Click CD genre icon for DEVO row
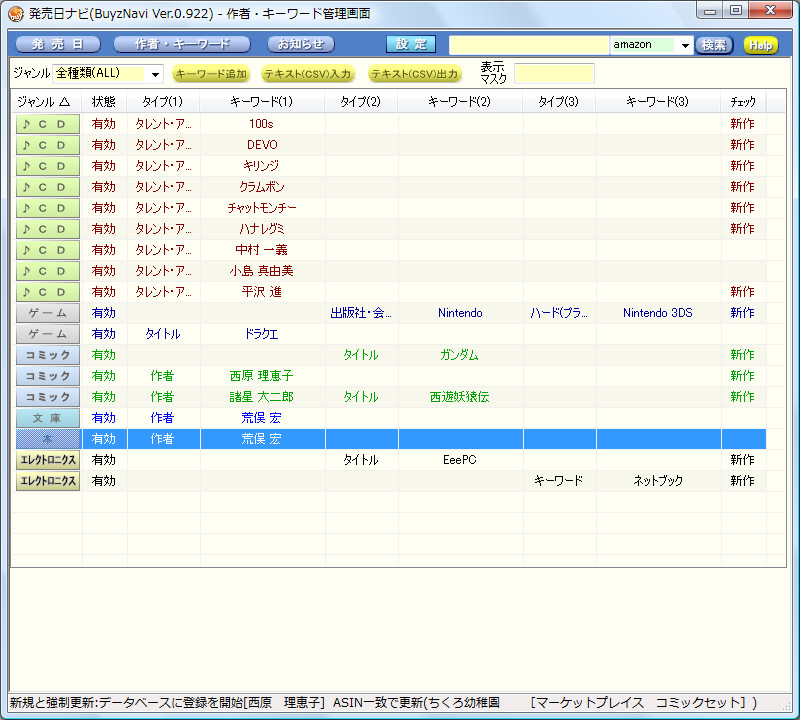Viewport: 800px width, 720px height. 47,145
